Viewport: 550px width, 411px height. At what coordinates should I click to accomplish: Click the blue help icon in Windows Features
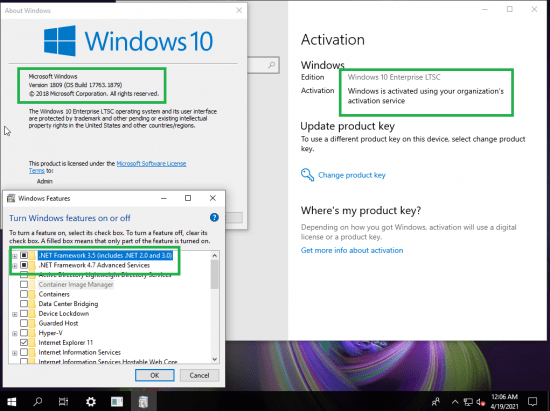pos(214,218)
